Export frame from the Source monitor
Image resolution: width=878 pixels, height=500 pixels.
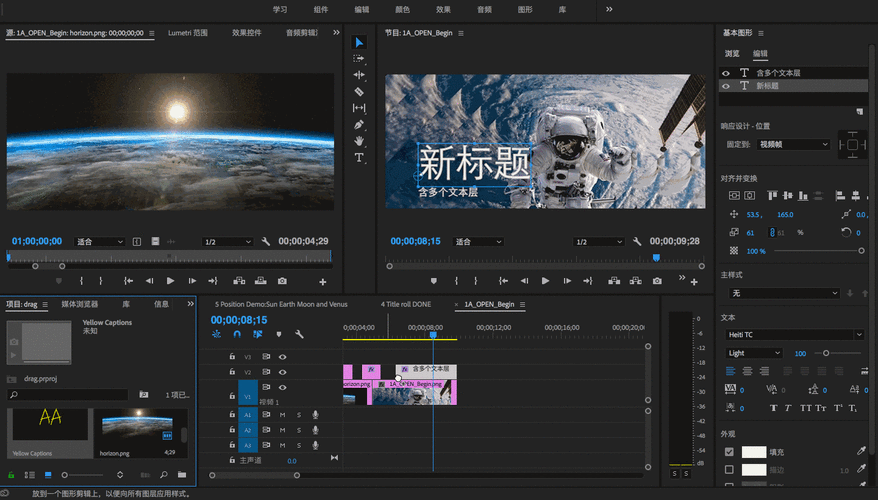point(282,281)
